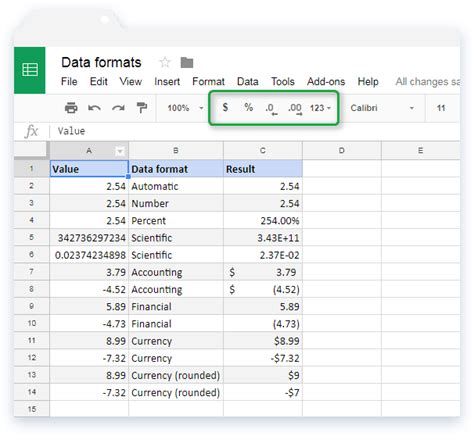Select cell with value 0.02374234898
This screenshot has height=436, width=474.
click(x=89, y=255)
